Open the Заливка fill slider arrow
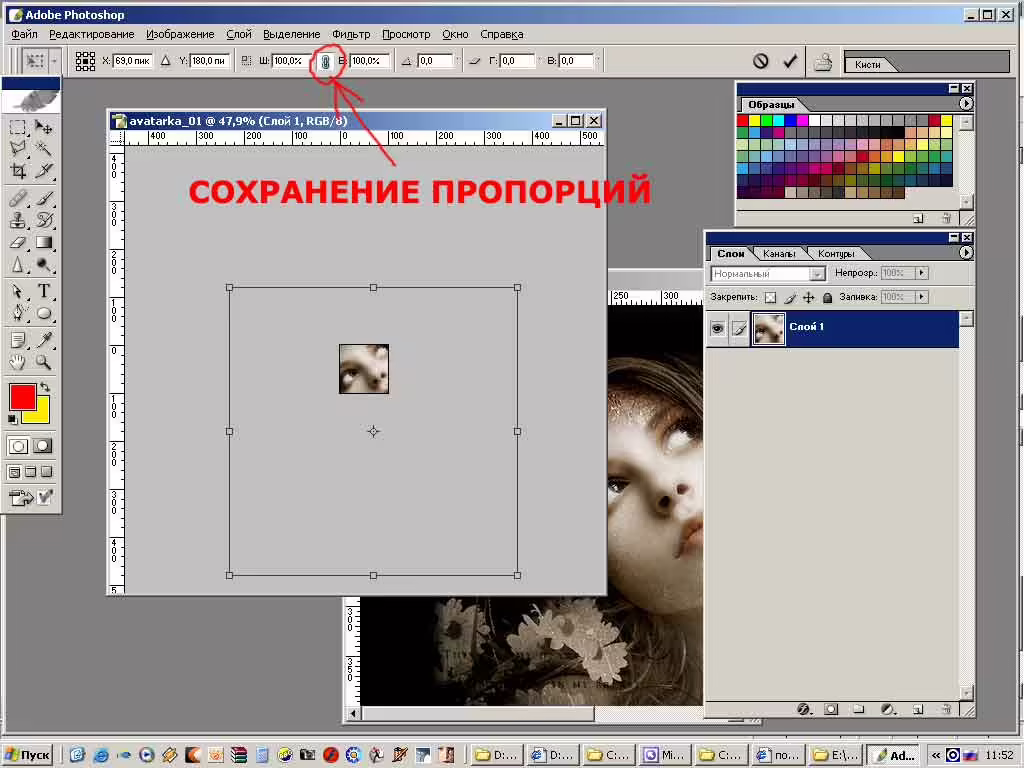 [921, 297]
